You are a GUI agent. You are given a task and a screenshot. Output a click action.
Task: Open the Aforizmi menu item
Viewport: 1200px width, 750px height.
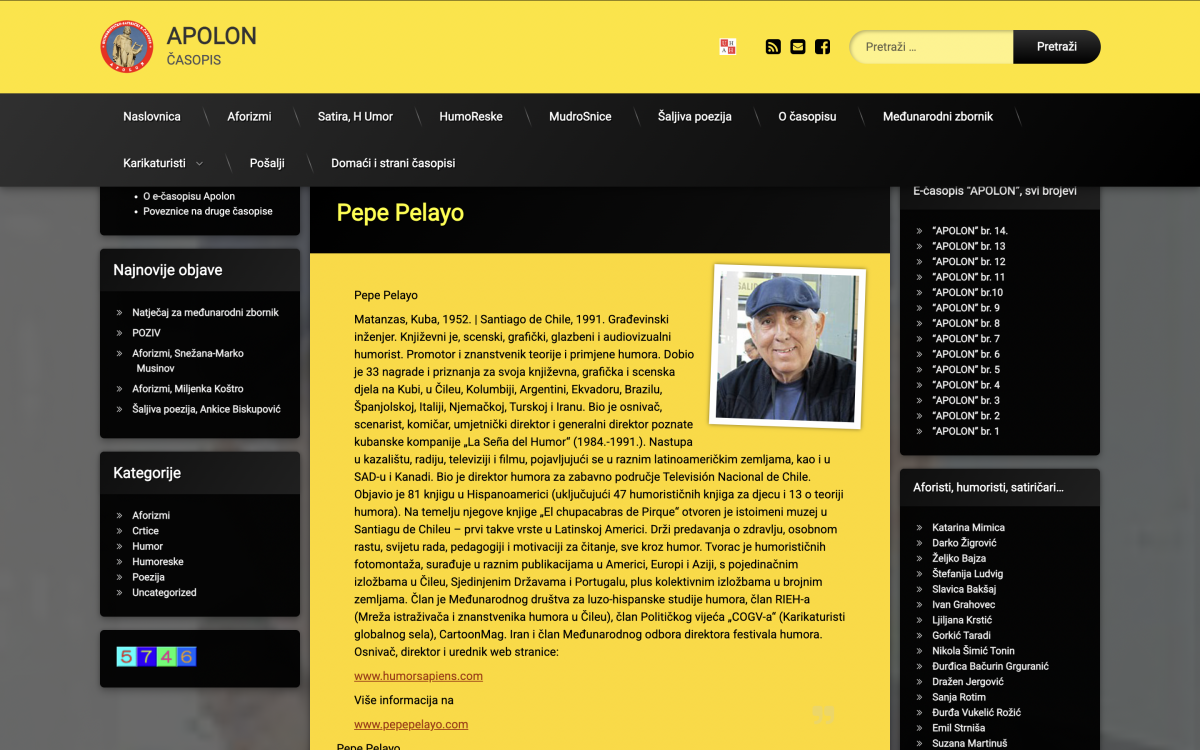(249, 117)
